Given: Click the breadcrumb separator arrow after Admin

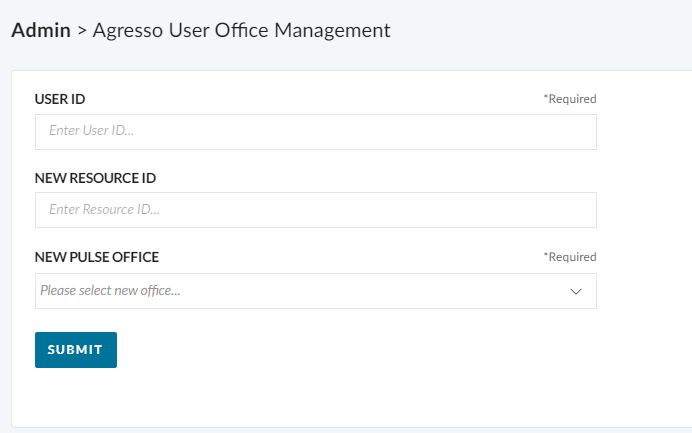Looking at the screenshot, I should coord(82,31).
